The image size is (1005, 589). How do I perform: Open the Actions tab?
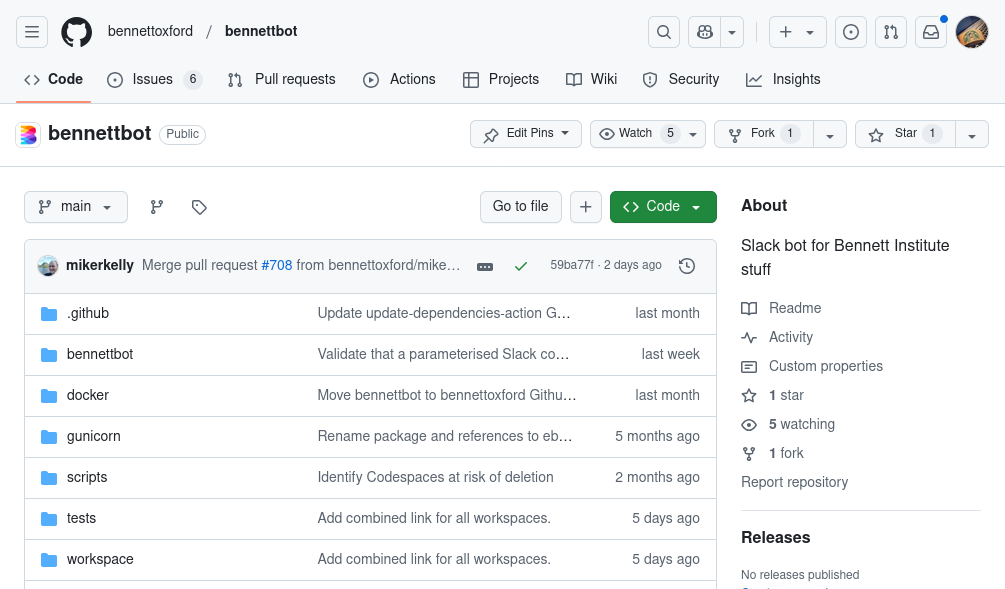(x=399, y=79)
